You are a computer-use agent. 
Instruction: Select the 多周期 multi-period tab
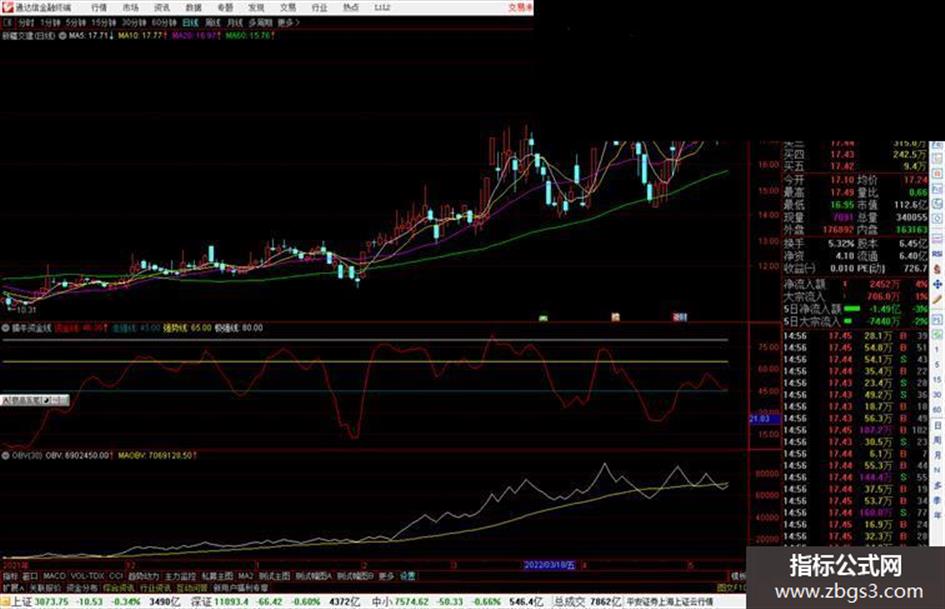(260, 23)
